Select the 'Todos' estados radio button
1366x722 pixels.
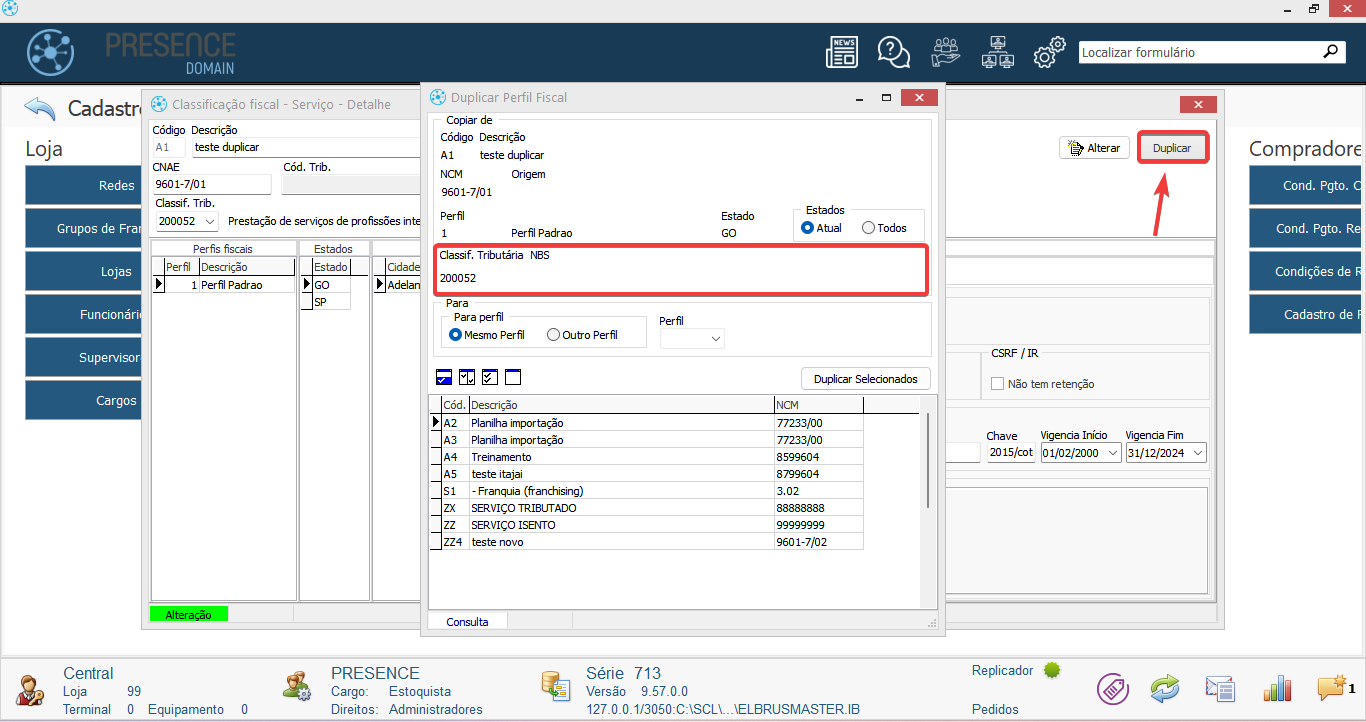(x=868, y=228)
